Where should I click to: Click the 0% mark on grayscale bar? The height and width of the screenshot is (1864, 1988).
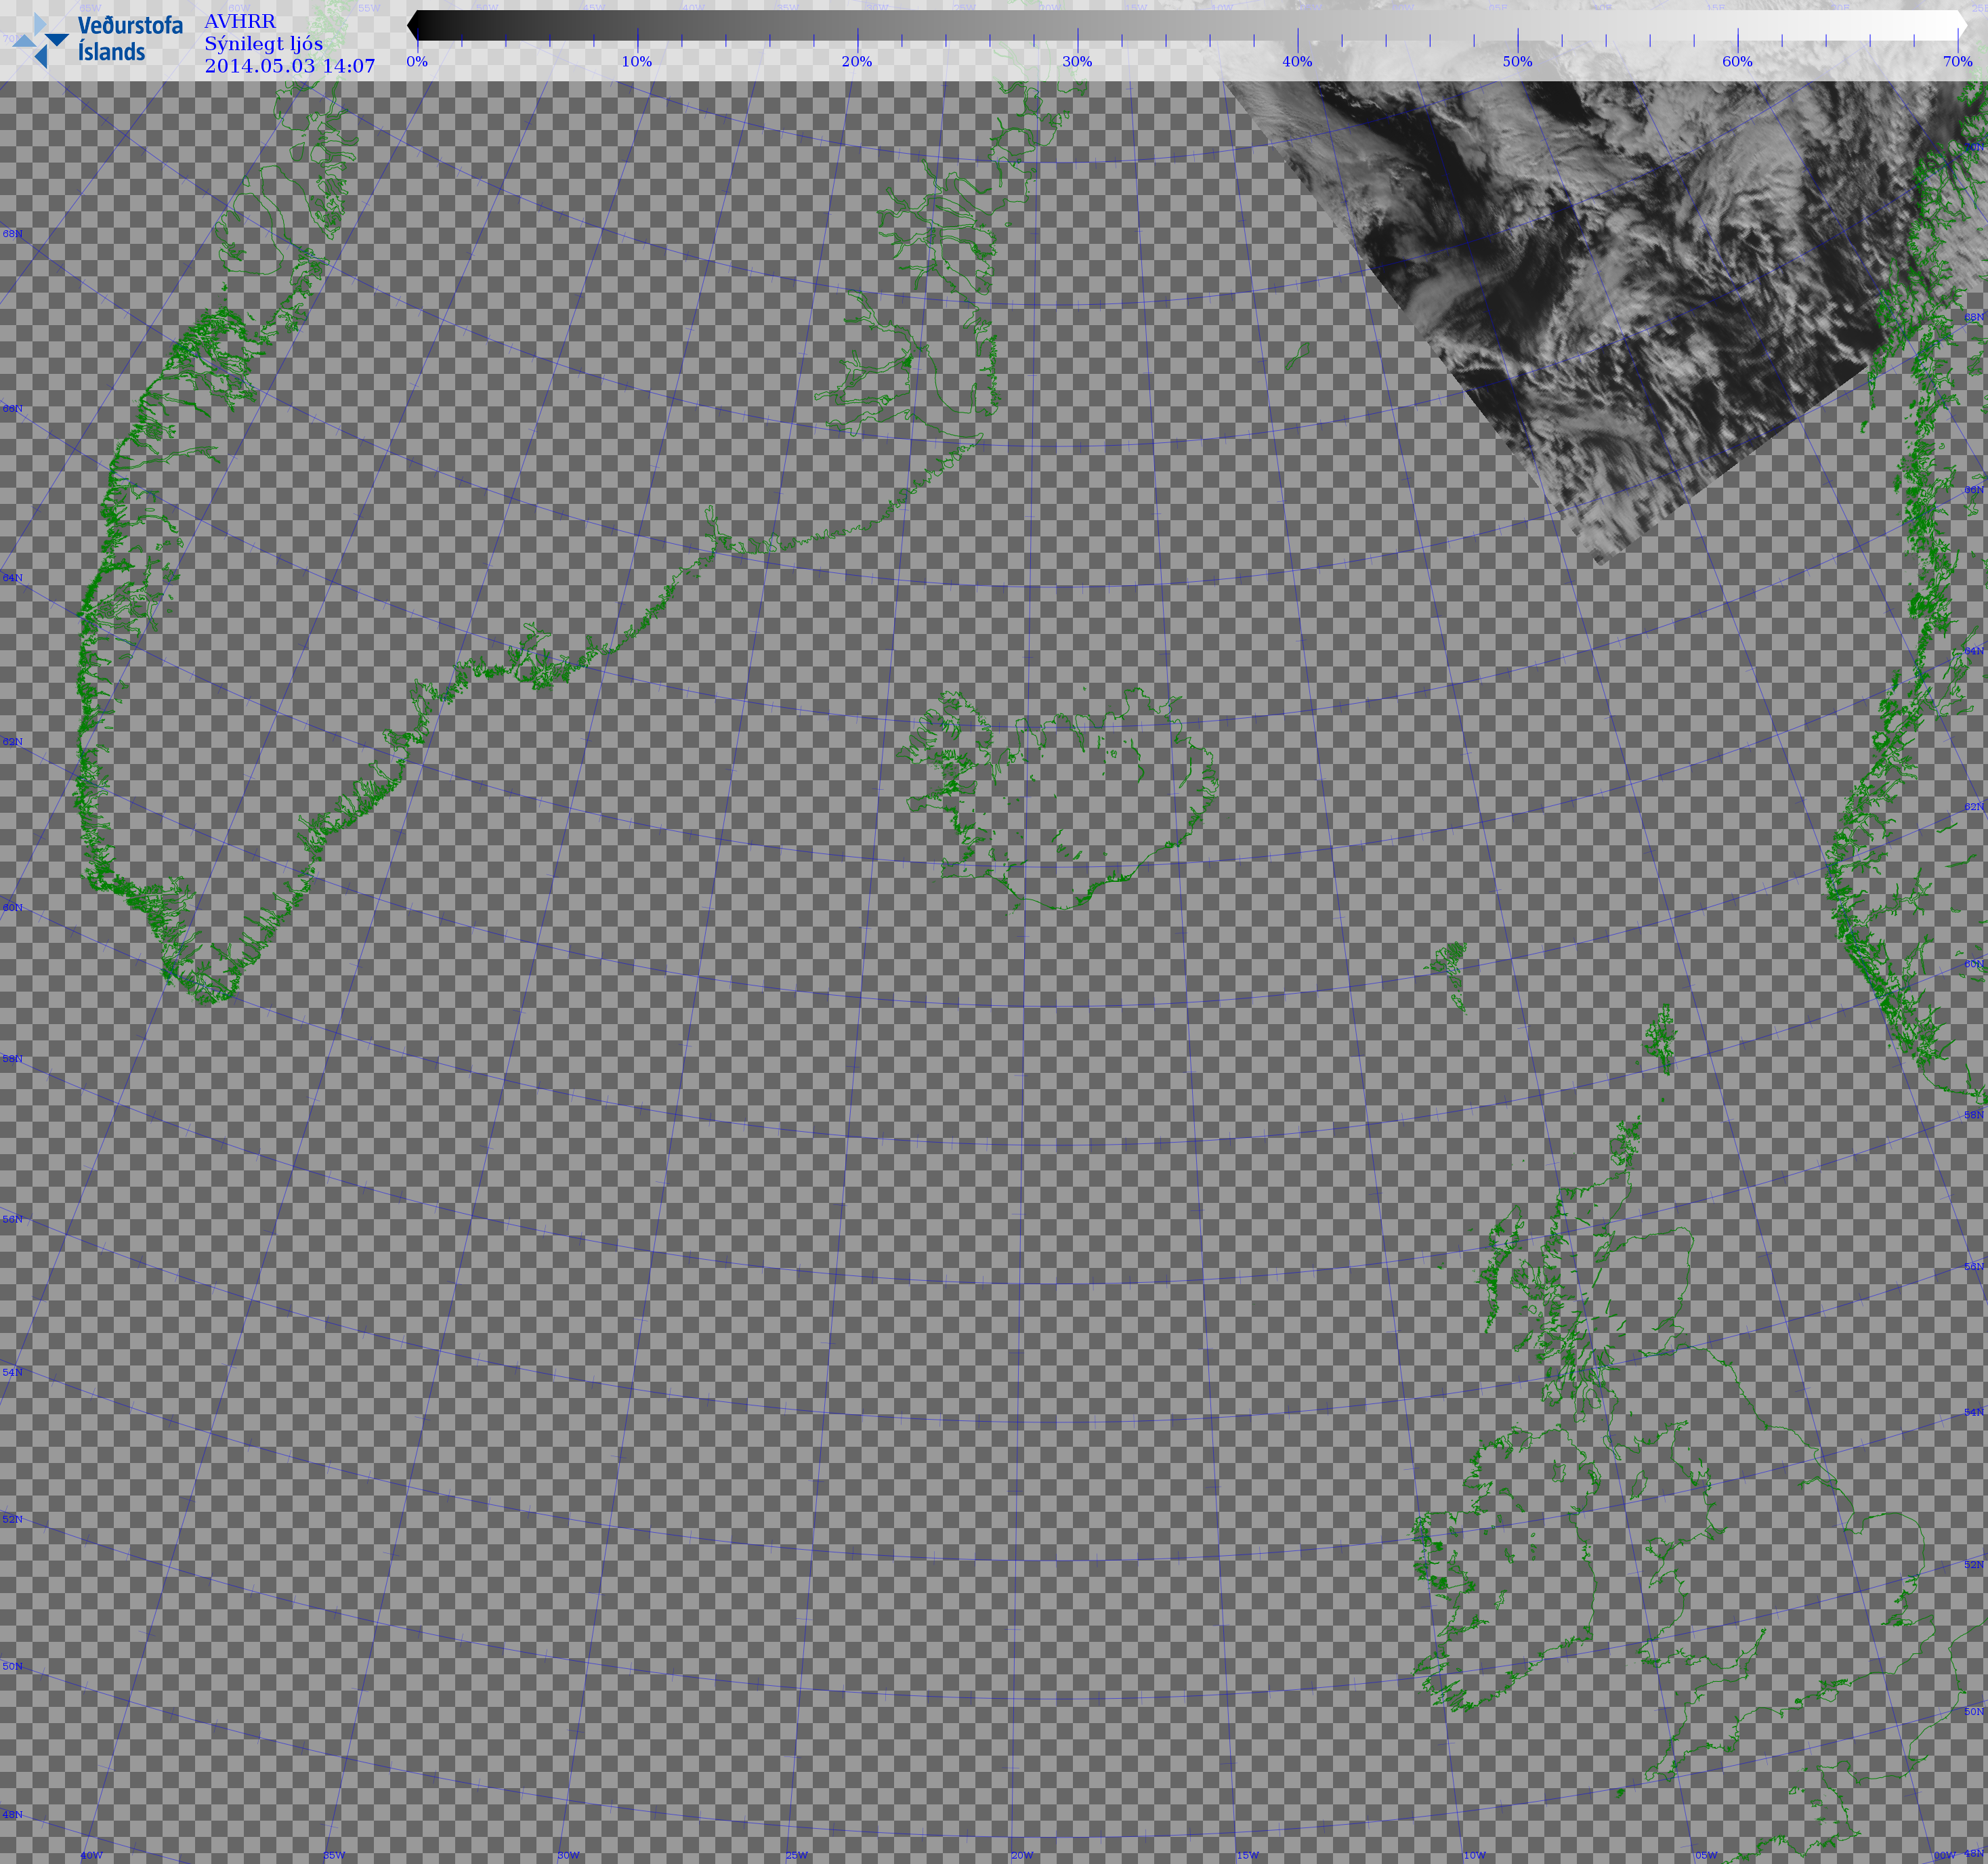[x=417, y=61]
